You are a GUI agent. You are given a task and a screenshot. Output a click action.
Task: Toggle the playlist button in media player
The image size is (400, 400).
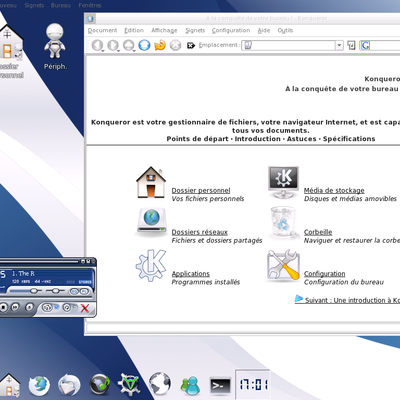click(85, 291)
